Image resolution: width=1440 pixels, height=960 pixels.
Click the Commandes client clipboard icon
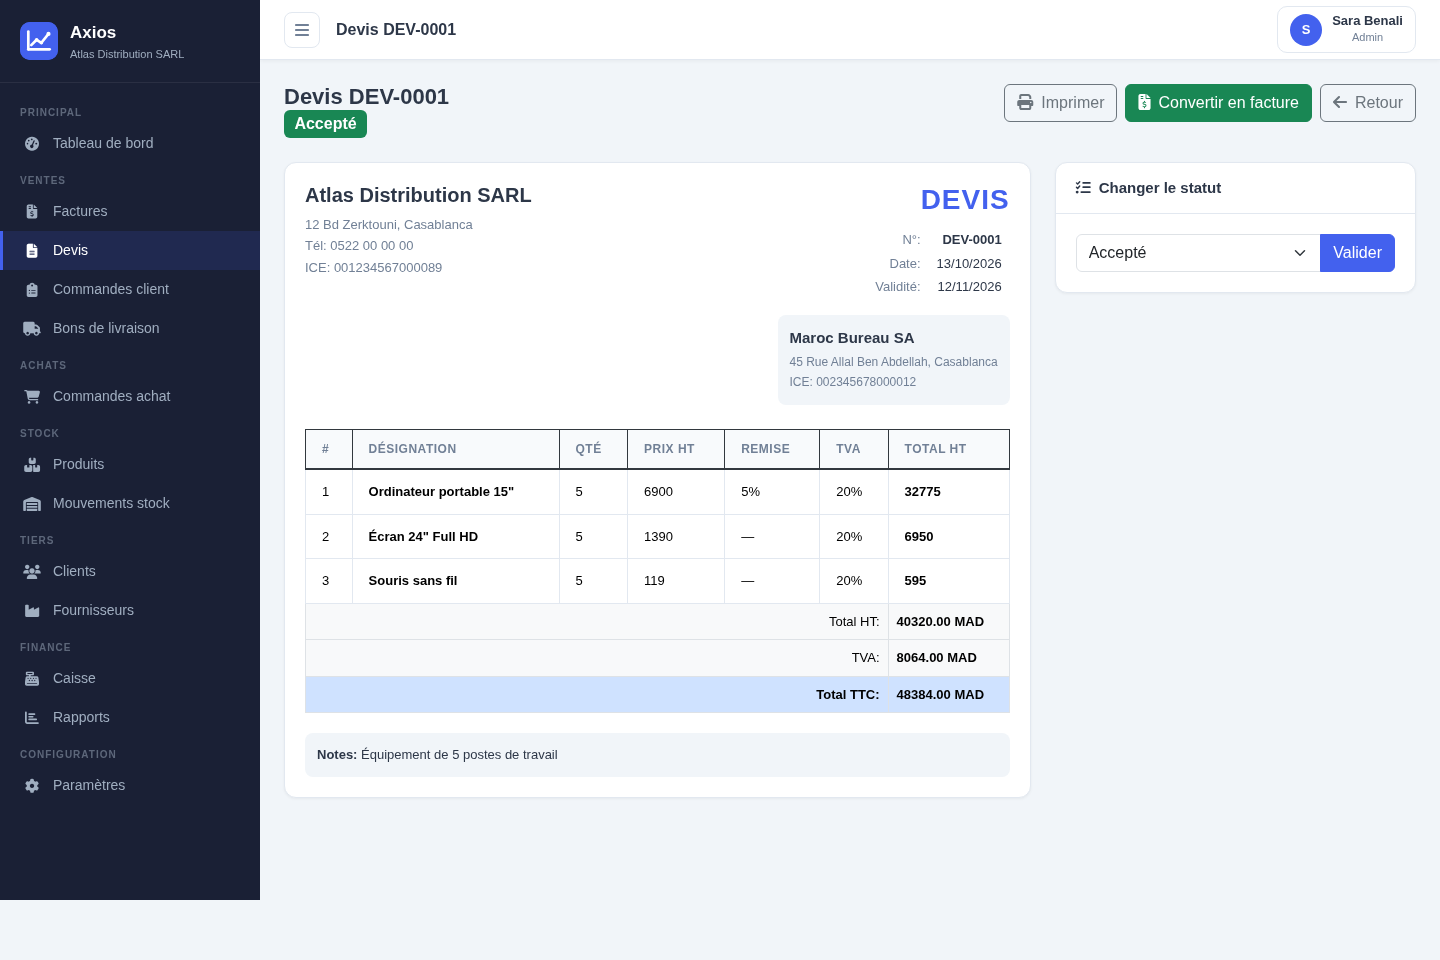point(32,289)
